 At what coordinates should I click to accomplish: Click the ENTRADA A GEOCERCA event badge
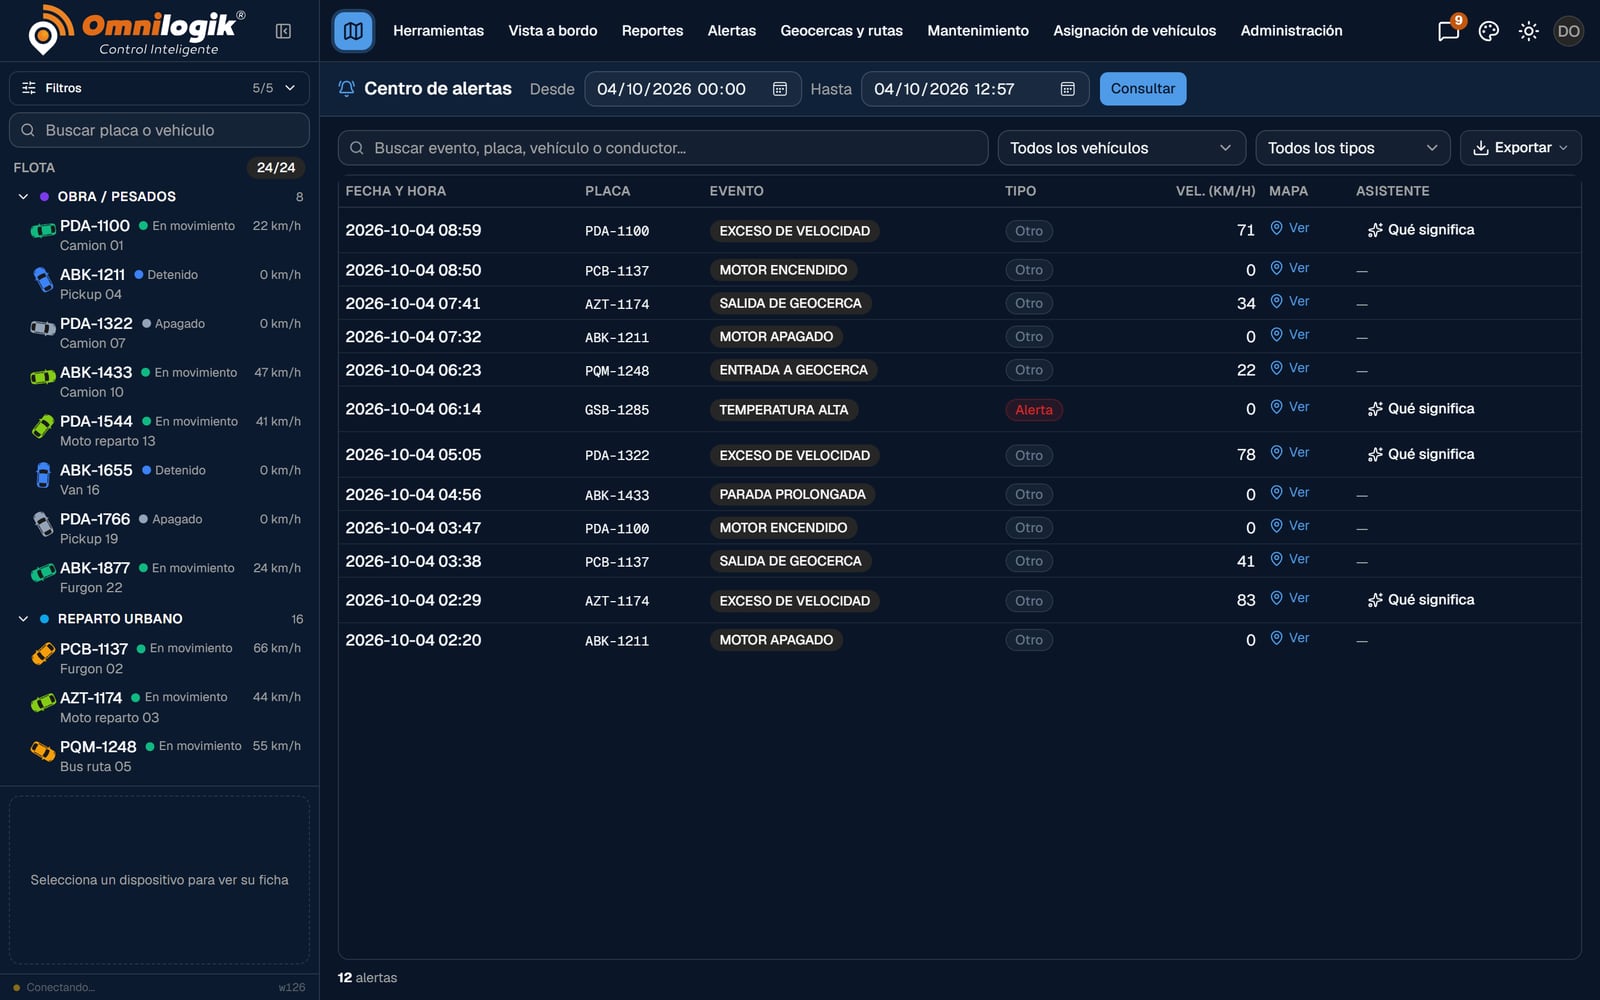click(793, 370)
